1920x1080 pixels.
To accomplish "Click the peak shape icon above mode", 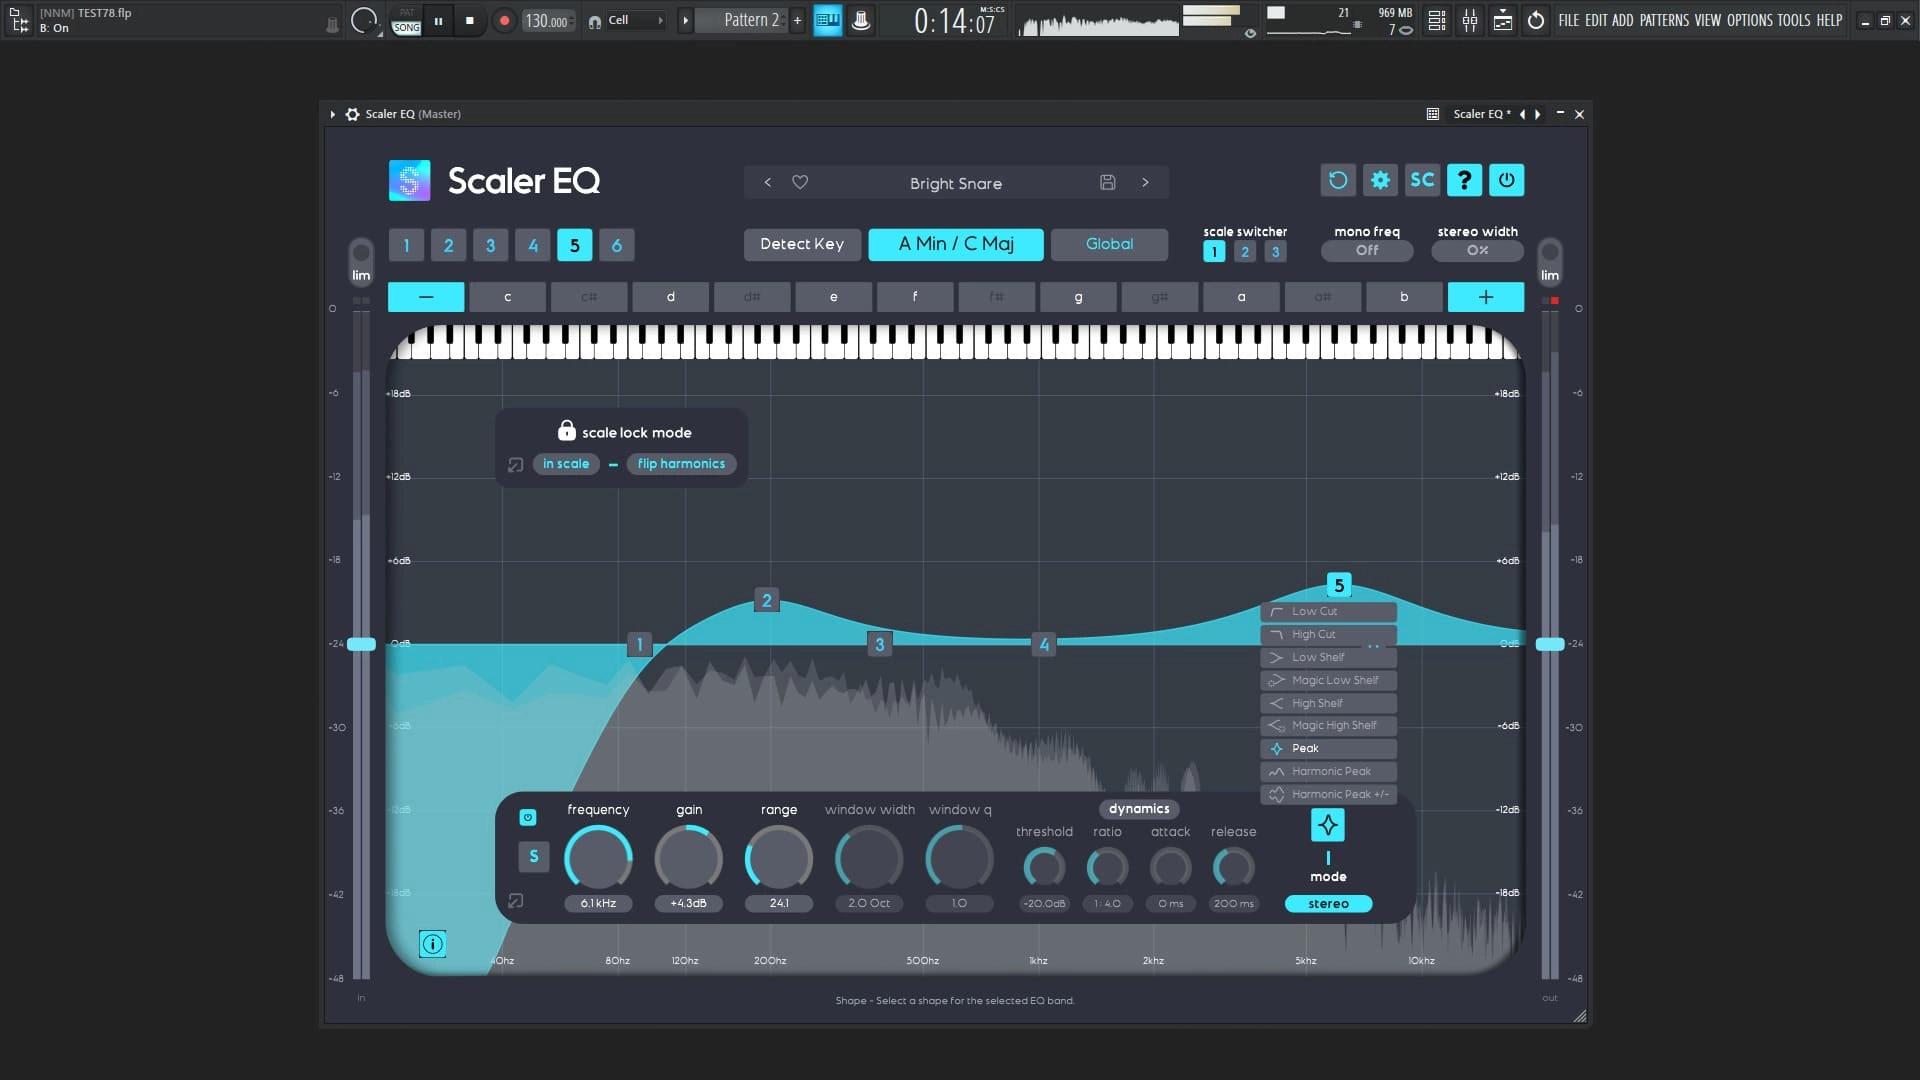I will tap(1328, 825).
